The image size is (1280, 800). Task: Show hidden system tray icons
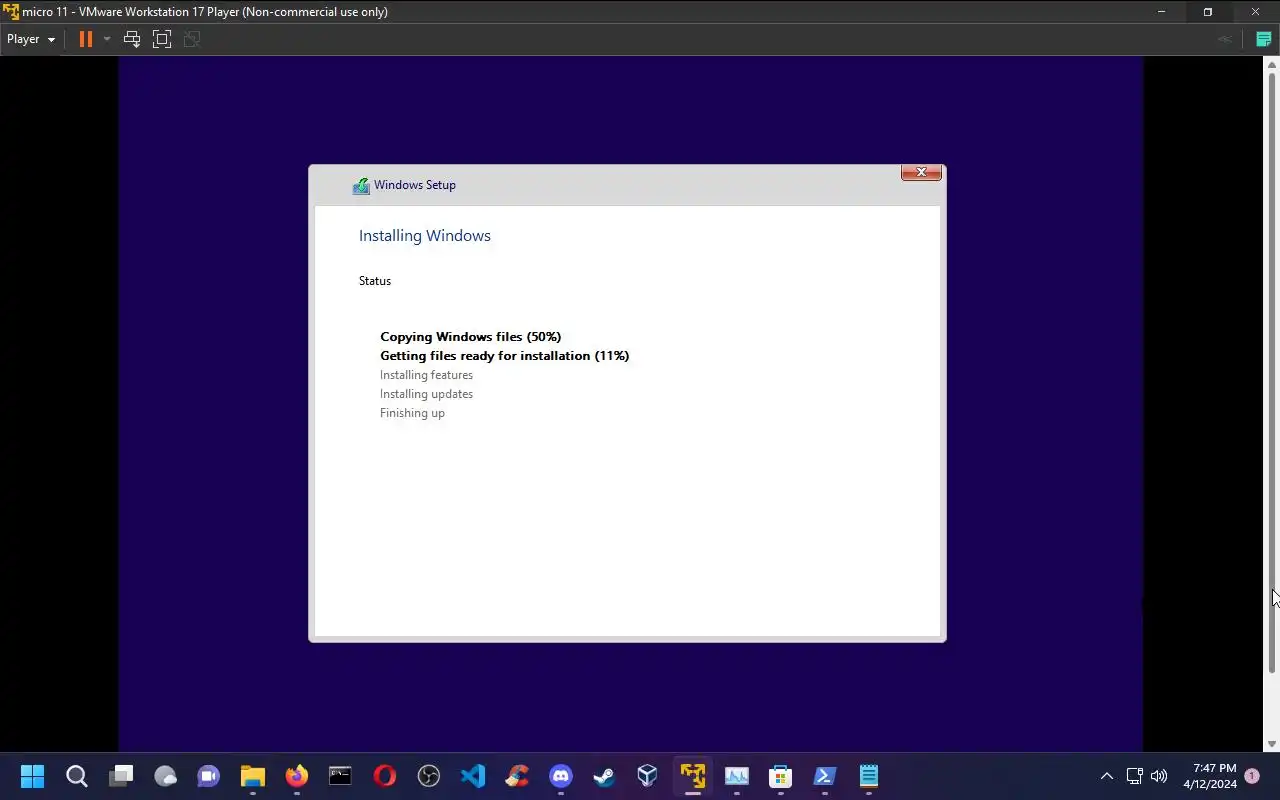point(1106,776)
